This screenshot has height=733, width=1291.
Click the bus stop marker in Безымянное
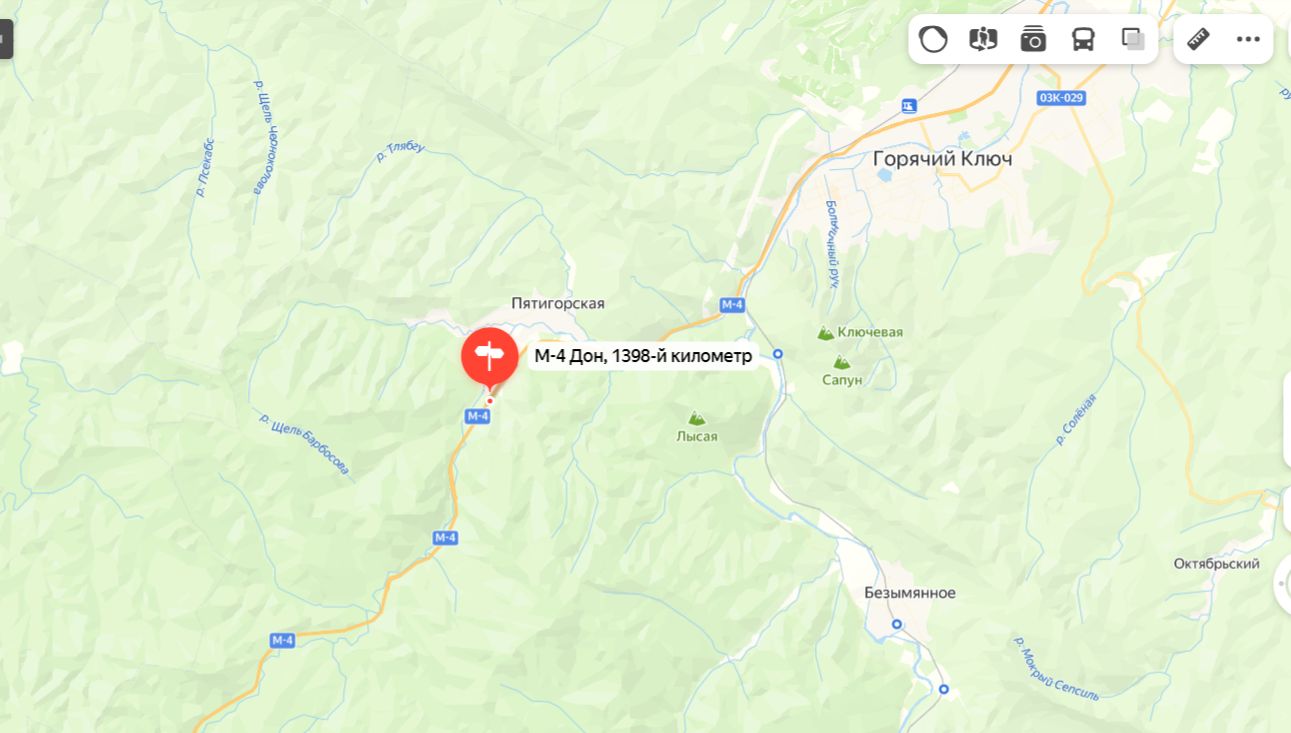[896, 624]
